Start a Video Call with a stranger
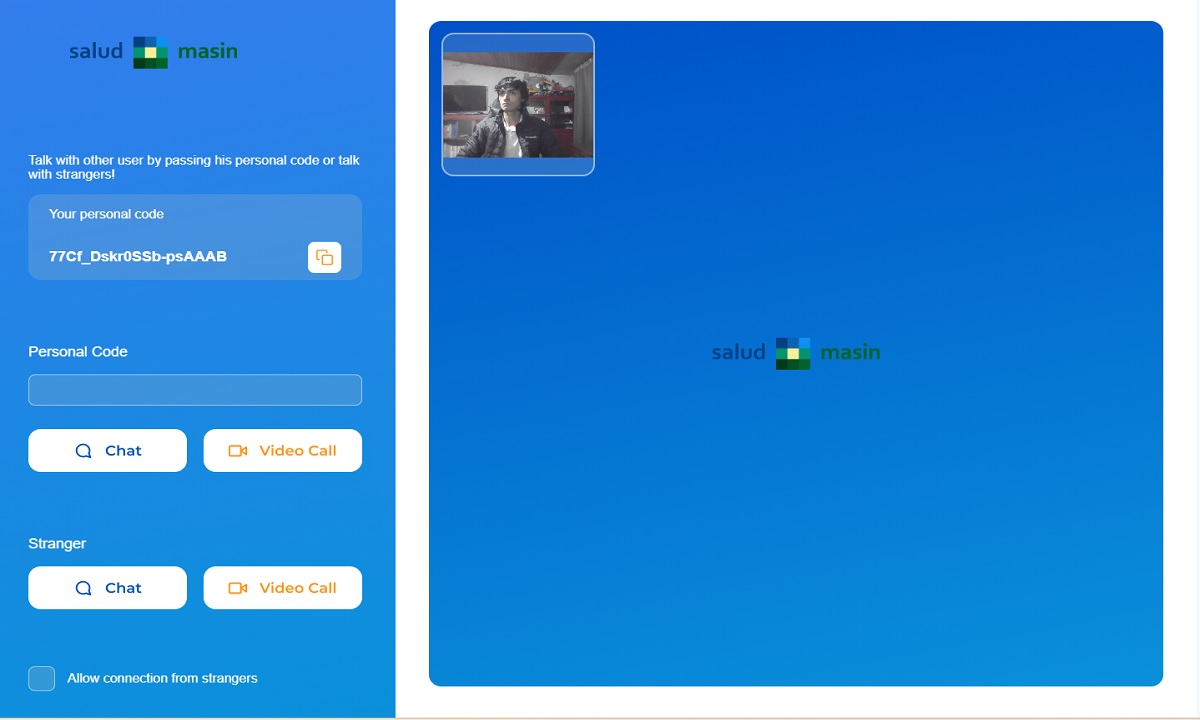This screenshot has width=1200, height=720. pos(283,588)
